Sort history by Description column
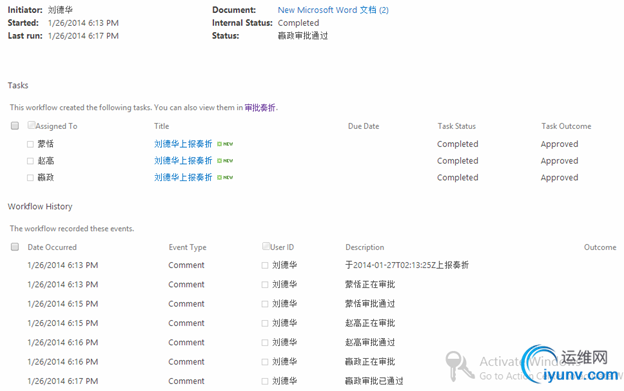The height and width of the screenshot is (391, 624). [365, 247]
